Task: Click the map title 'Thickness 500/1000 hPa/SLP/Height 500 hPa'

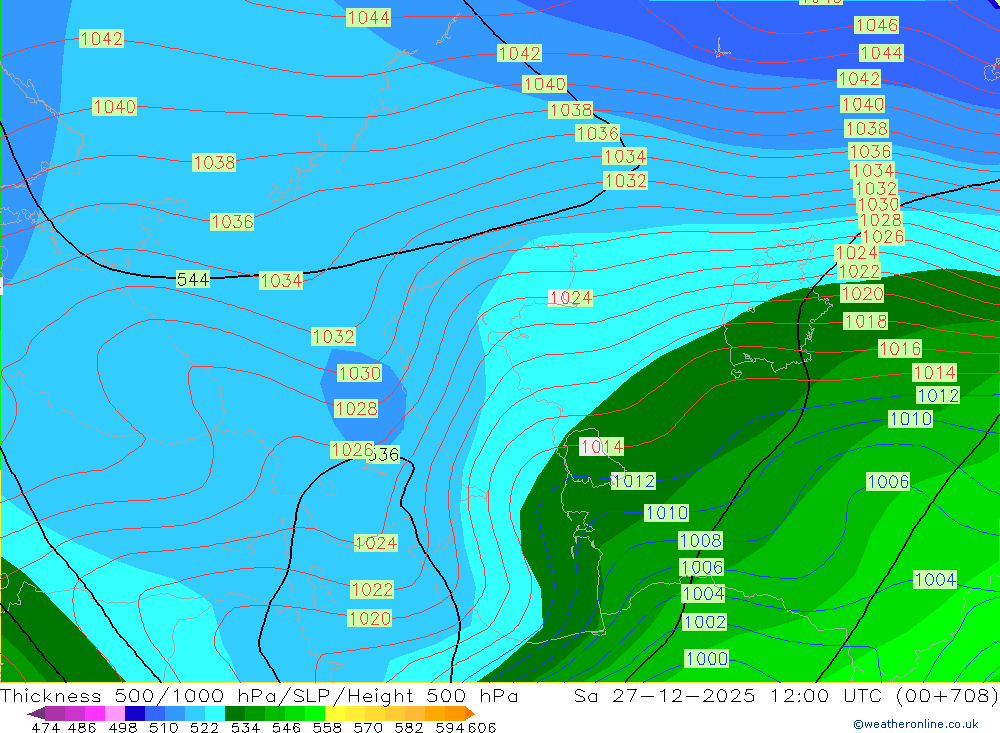Action: (x=260, y=695)
